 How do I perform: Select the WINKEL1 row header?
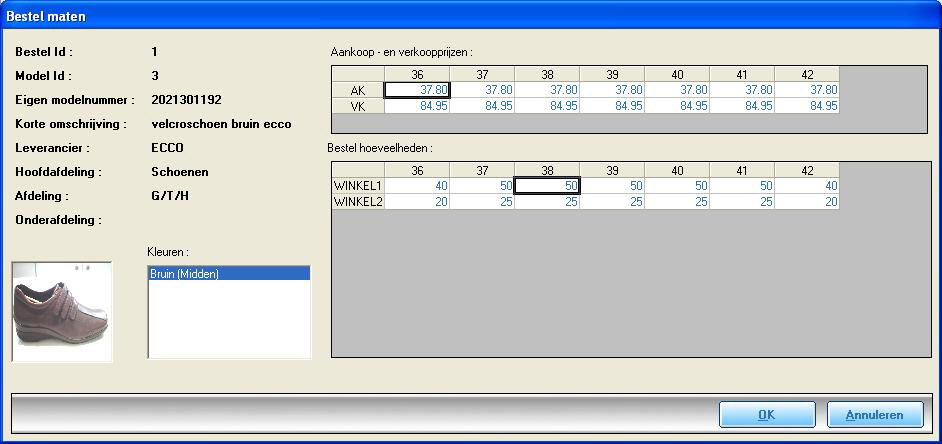coord(358,186)
